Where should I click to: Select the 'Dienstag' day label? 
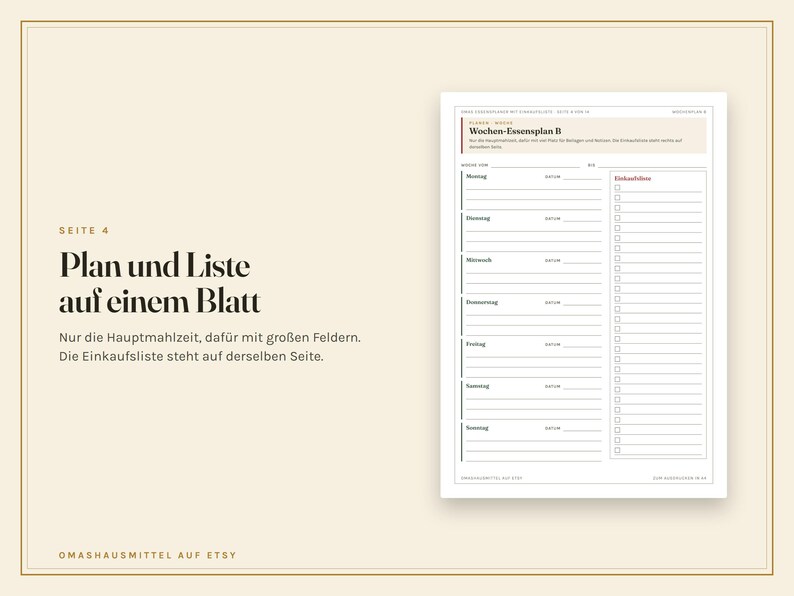pos(478,218)
